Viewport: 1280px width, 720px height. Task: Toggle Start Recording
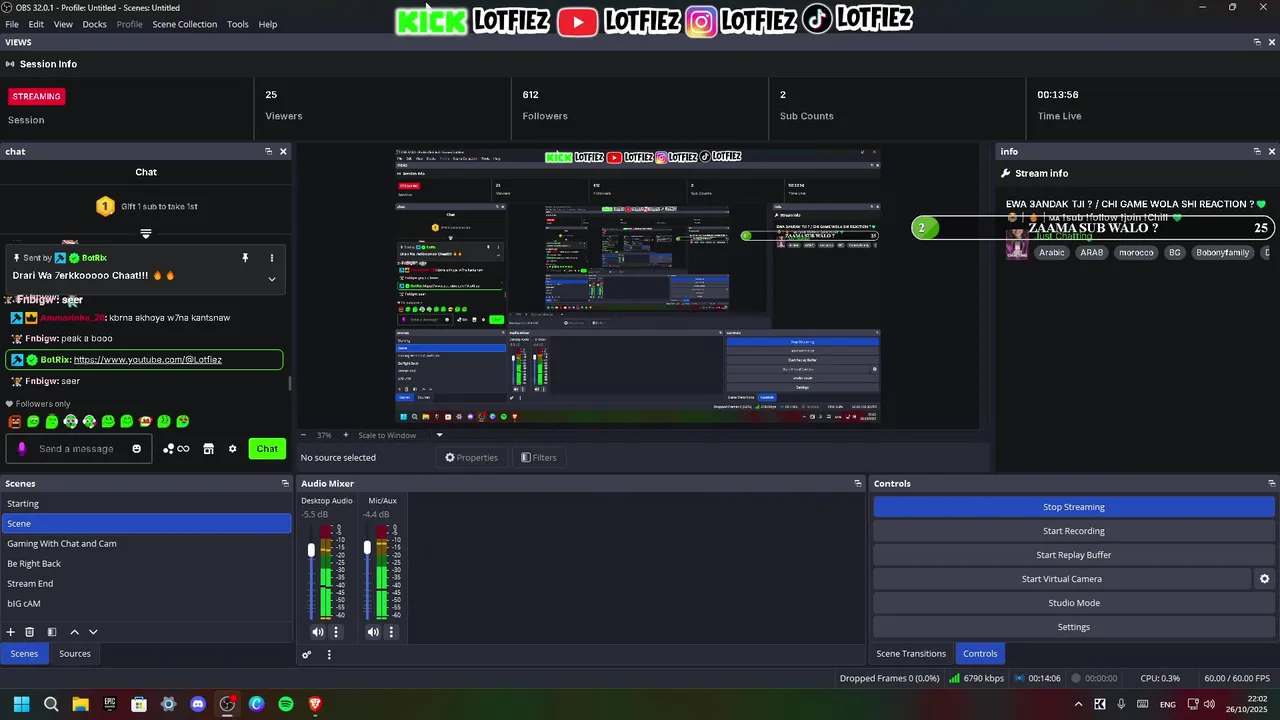coord(1074,531)
